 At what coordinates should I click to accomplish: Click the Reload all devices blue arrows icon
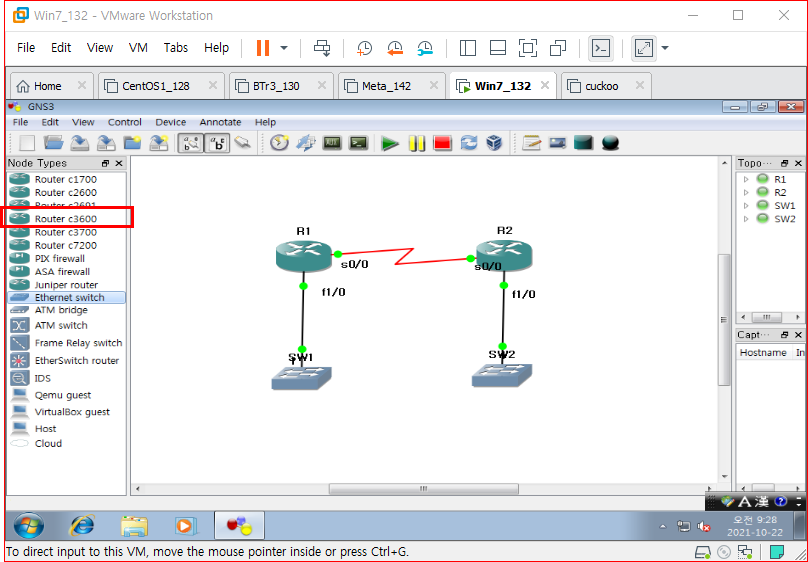(x=468, y=143)
